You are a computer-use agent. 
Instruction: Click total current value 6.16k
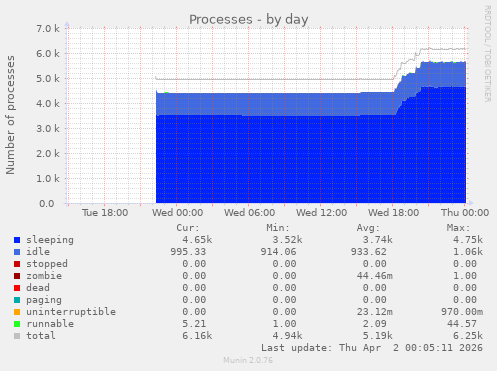click(x=197, y=336)
